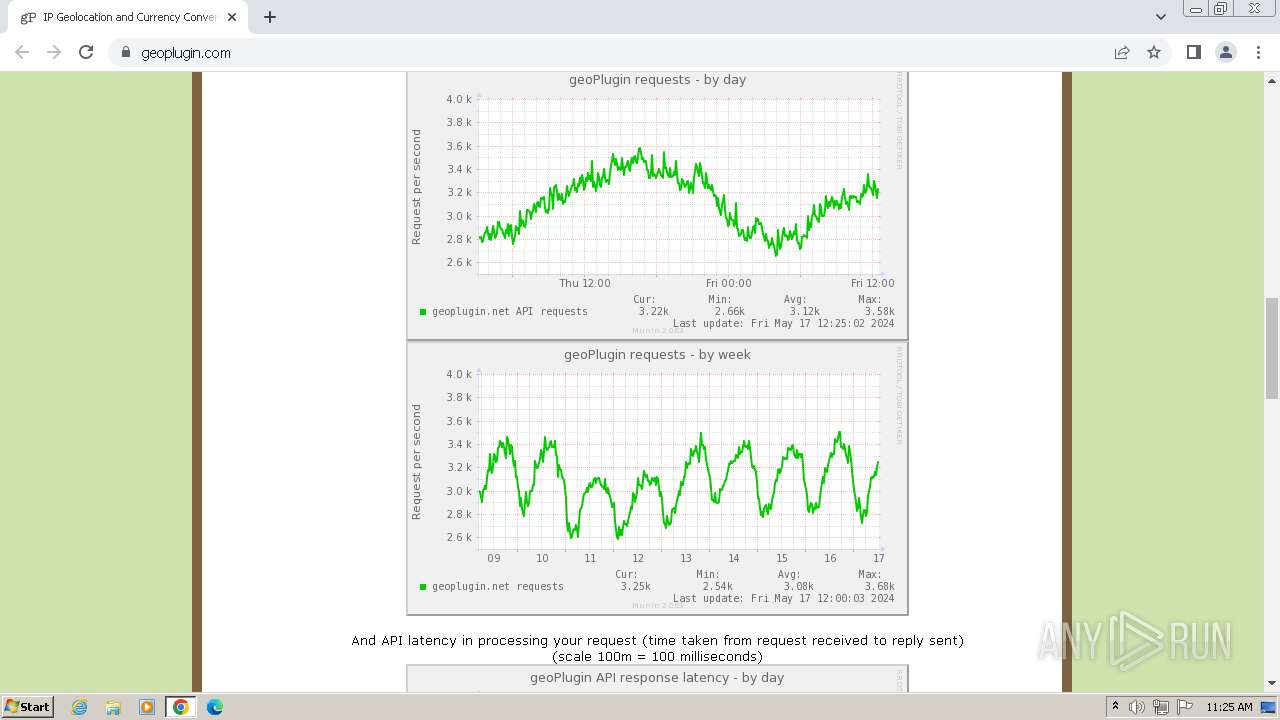
Task: Open network status tray icon
Action: 1160,707
